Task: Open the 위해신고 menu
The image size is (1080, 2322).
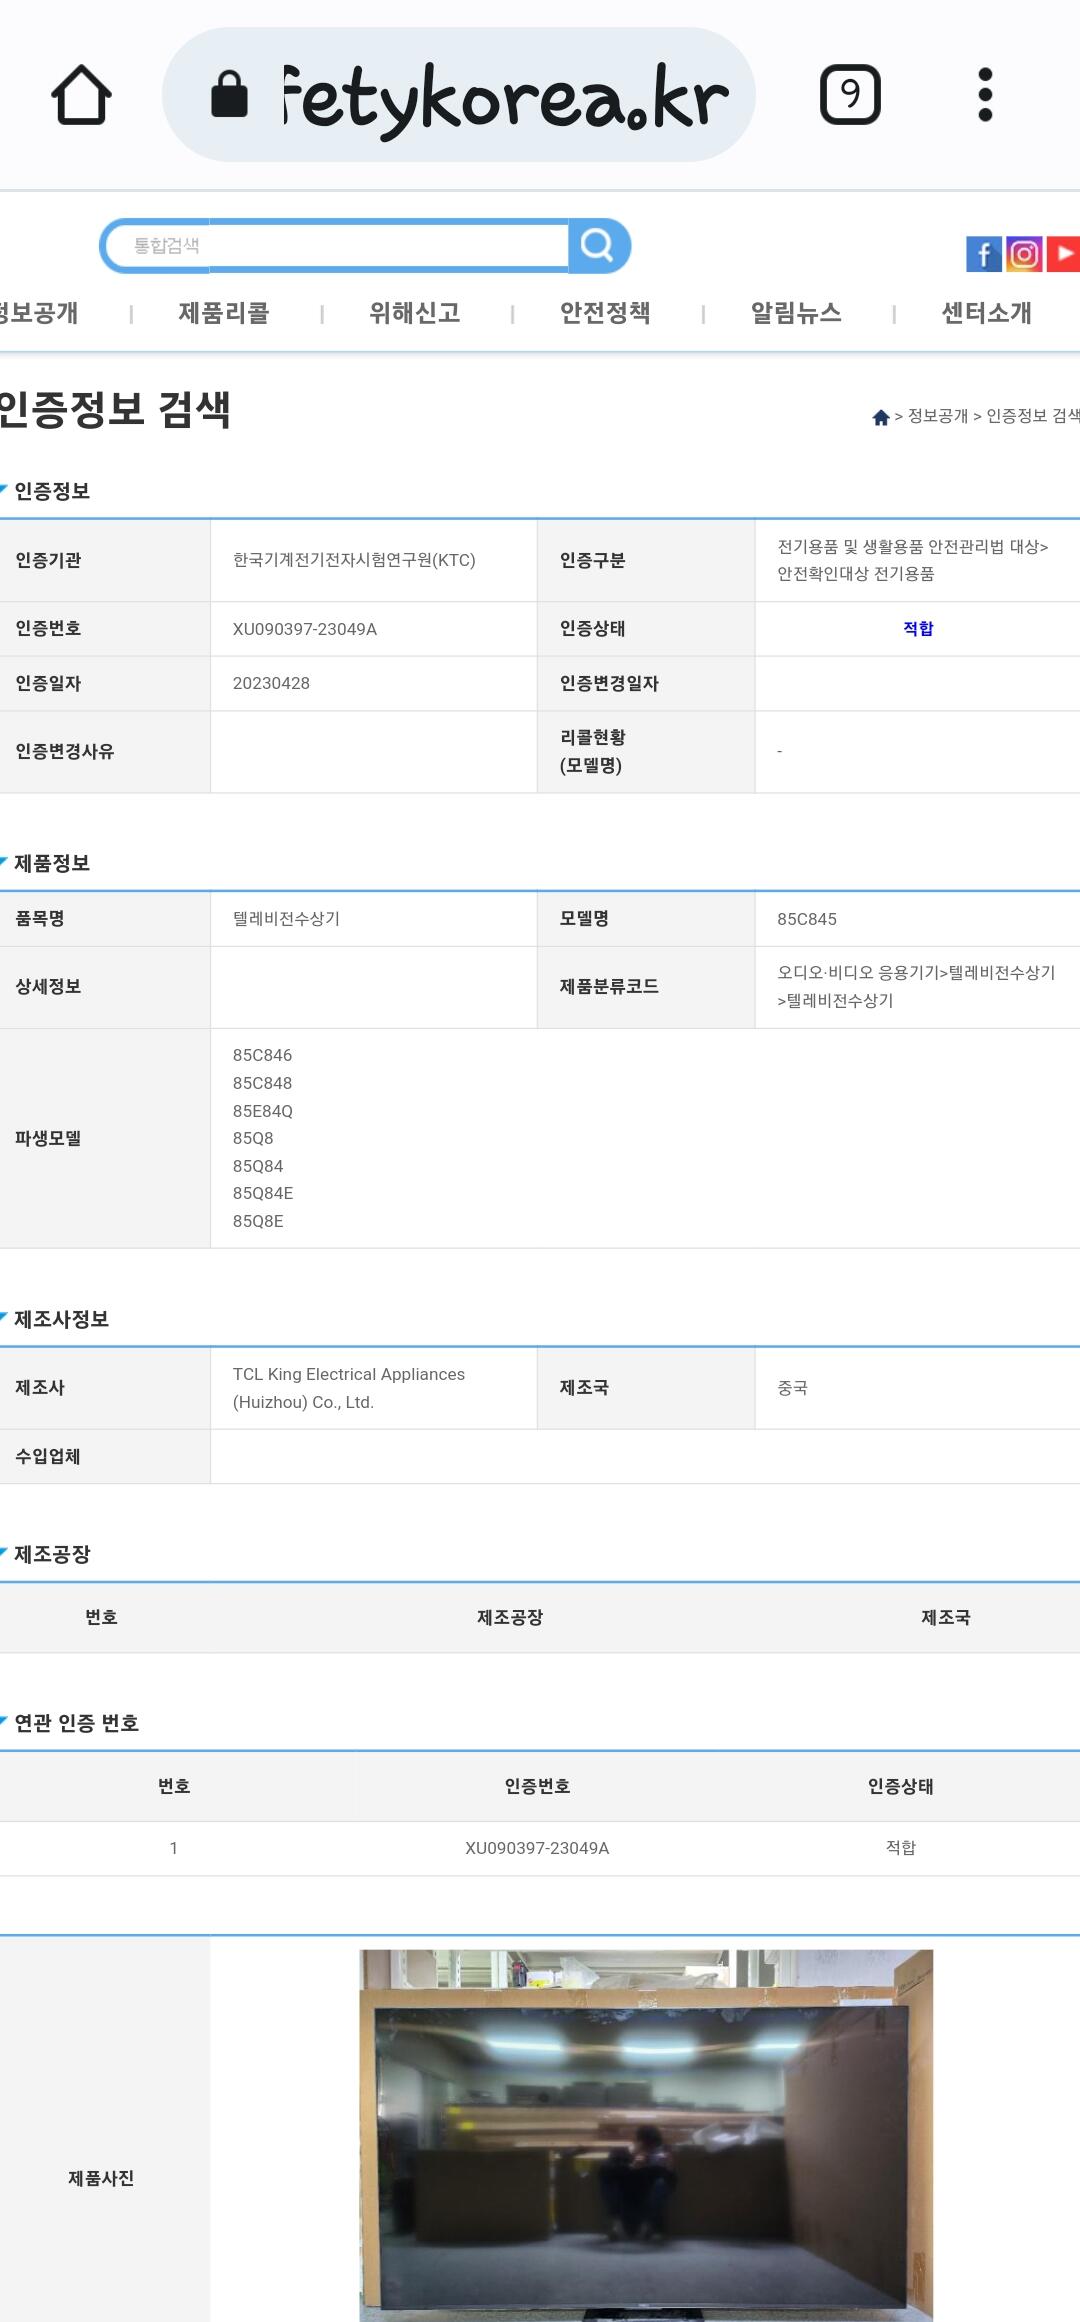Action: pos(415,313)
